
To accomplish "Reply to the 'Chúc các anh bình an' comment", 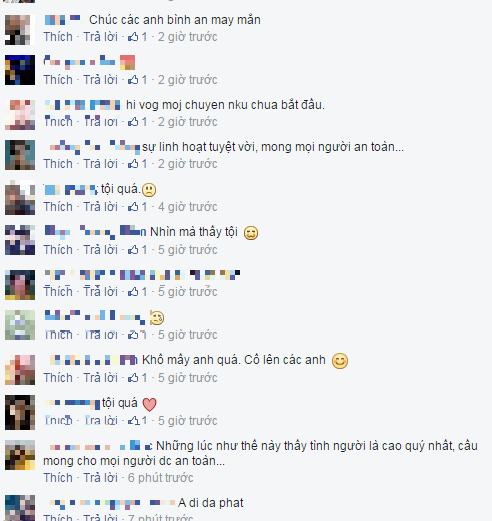I will click(100, 37).
